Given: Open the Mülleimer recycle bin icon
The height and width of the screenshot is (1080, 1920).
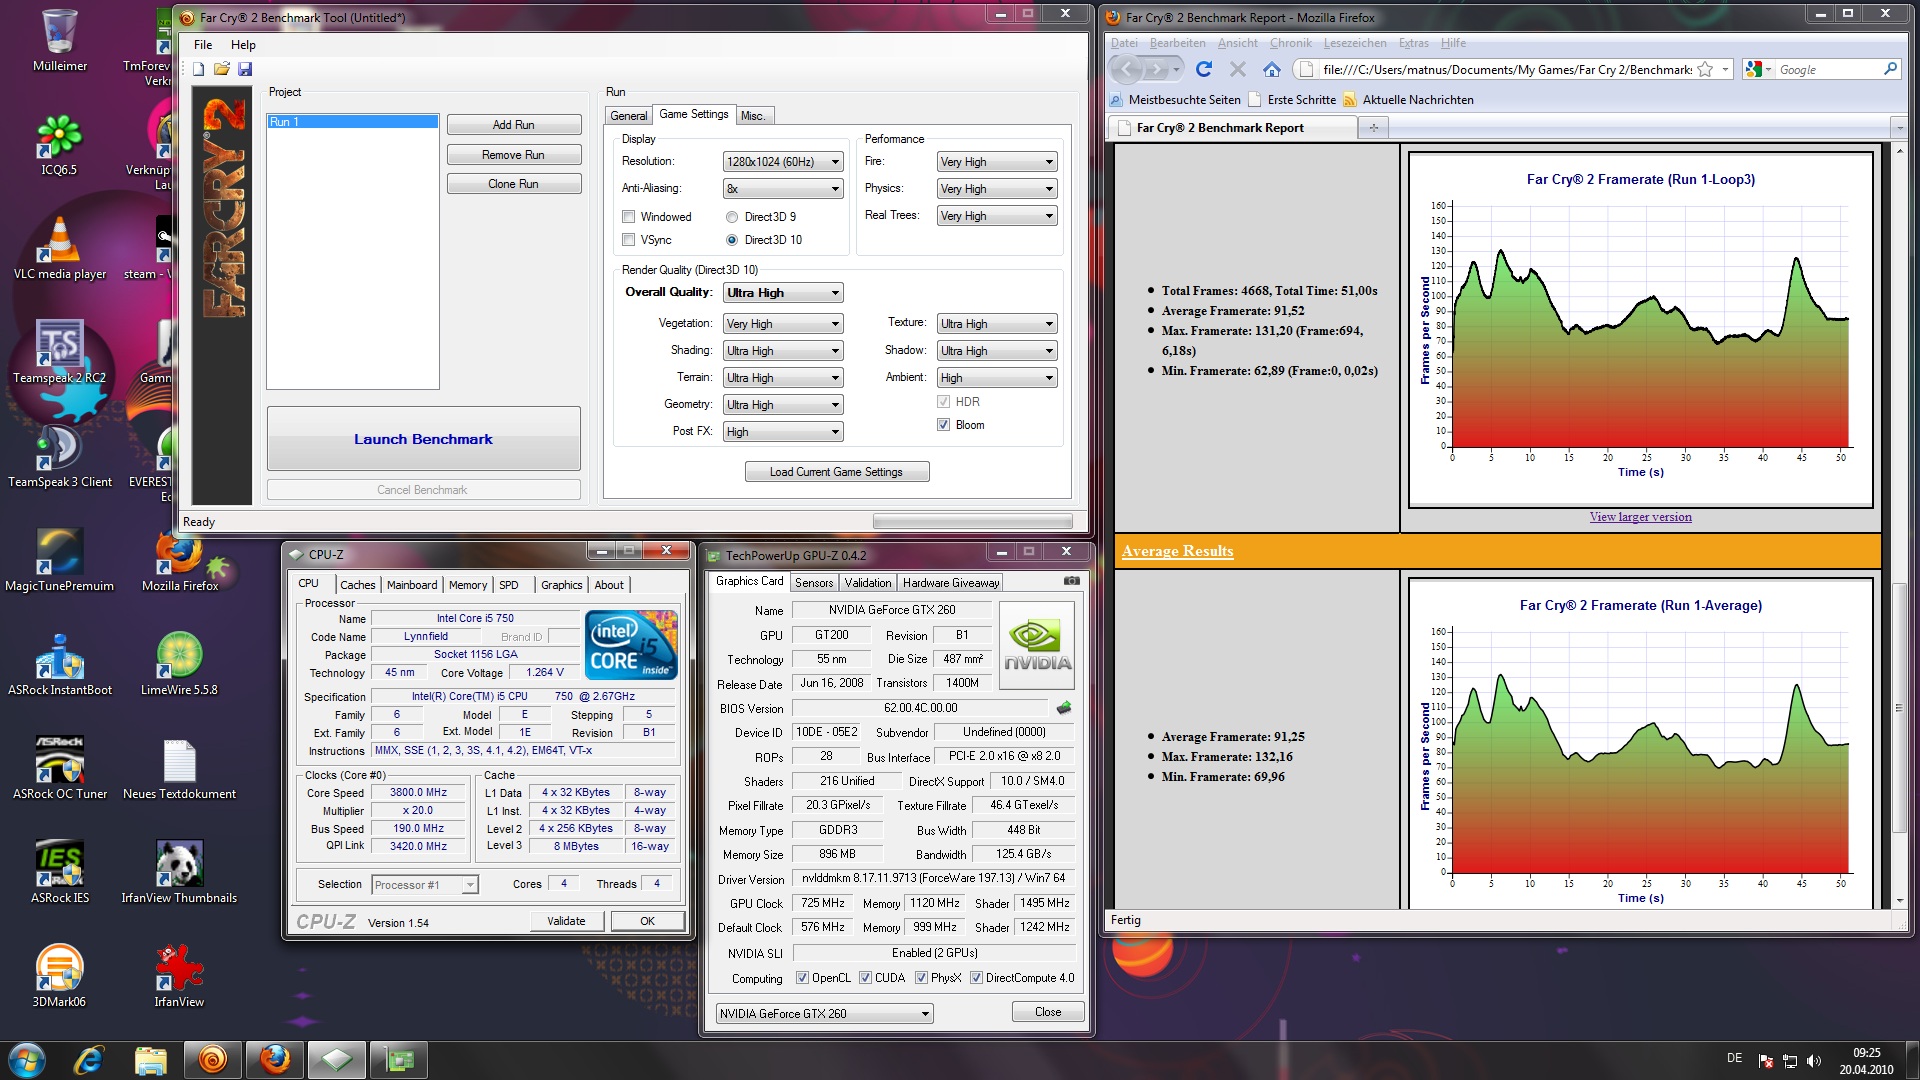Looking at the screenshot, I should 60,40.
